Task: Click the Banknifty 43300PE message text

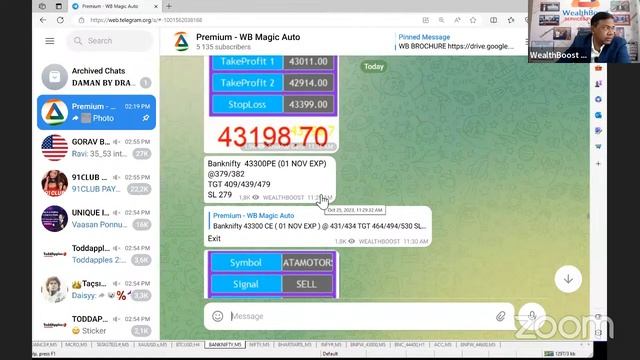Action: (x=267, y=179)
